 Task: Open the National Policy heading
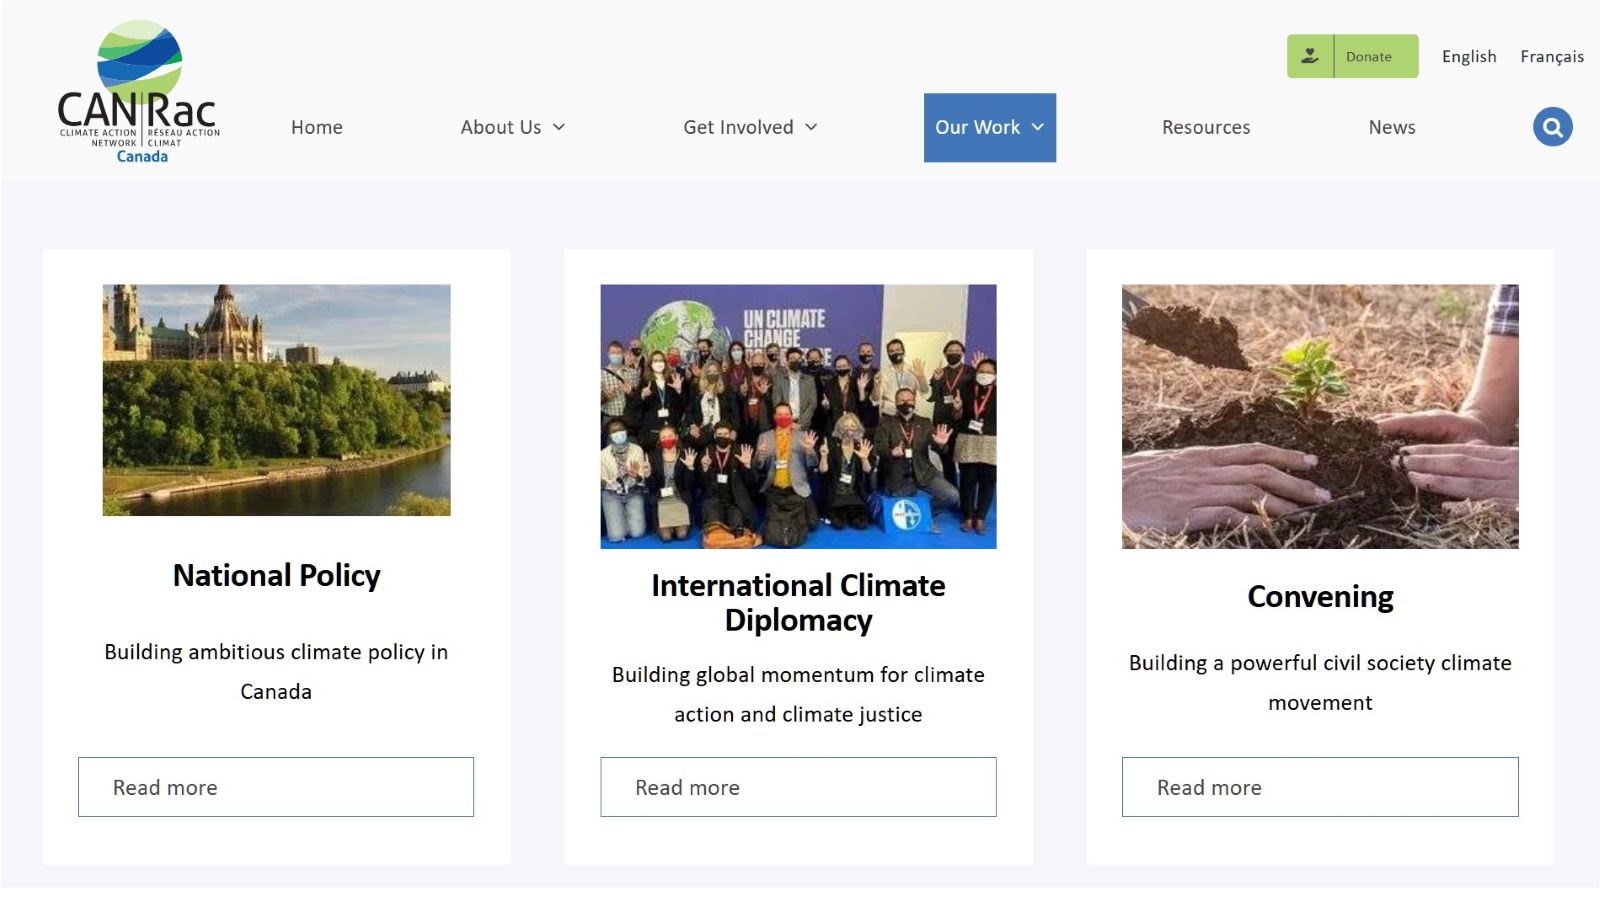coord(276,576)
